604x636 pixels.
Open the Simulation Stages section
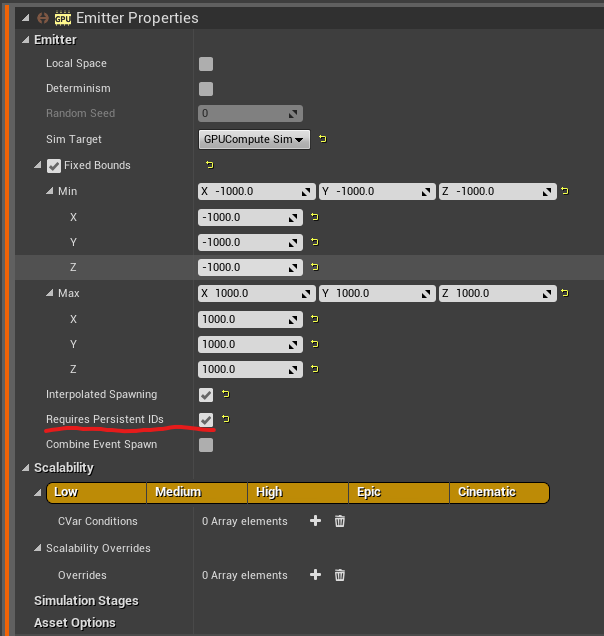click(86, 601)
